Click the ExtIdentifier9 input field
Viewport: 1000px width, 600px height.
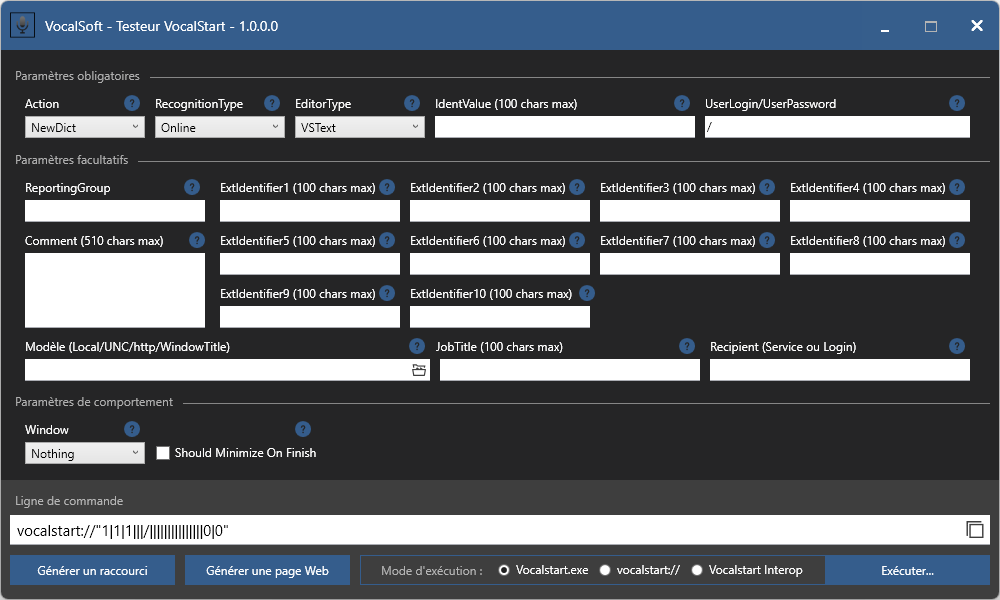310,317
